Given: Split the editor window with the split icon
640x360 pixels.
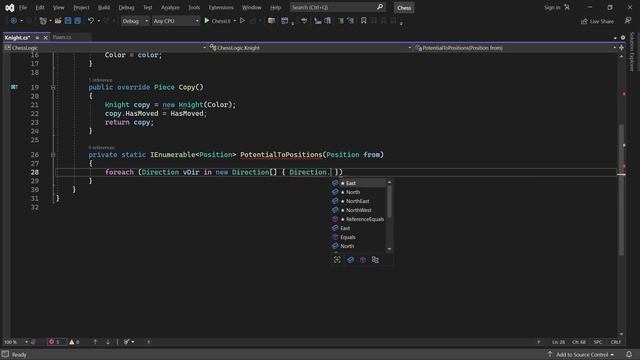Looking at the screenshot, I should [x=621, y=48].
